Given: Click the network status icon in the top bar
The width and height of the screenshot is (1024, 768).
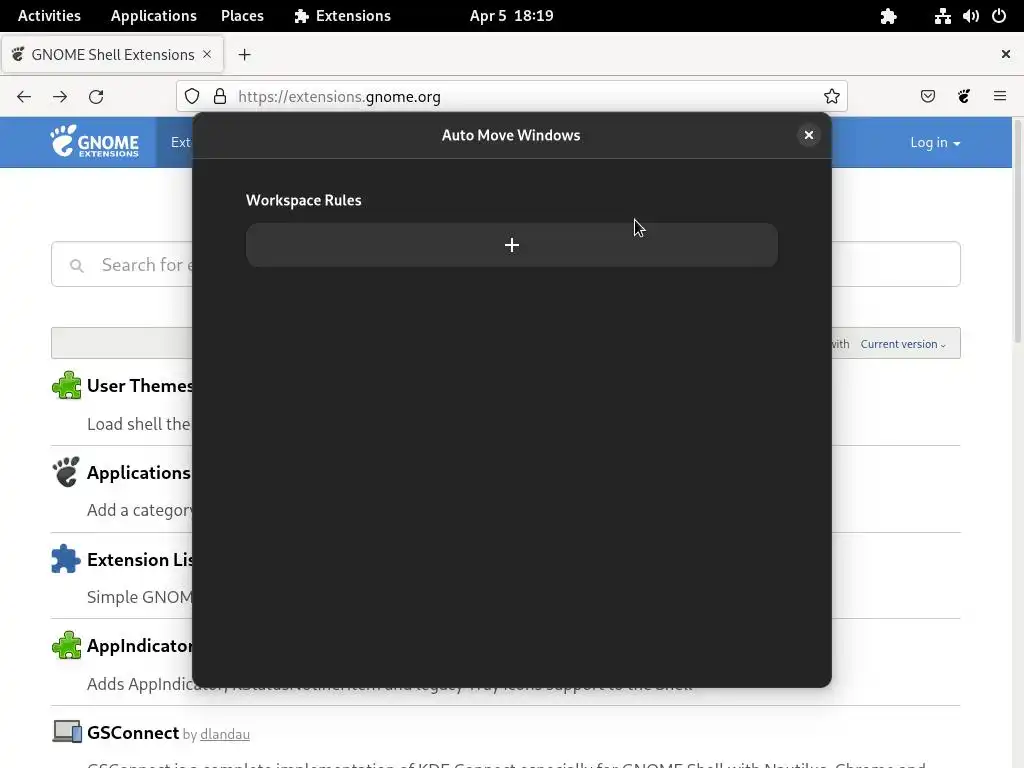Looking at the screenshot, I should [x=942, y=16].
